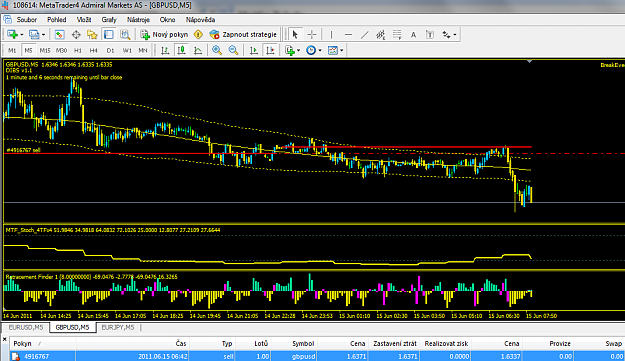Switch chart to M1 timeframe

tap(12, 50)
